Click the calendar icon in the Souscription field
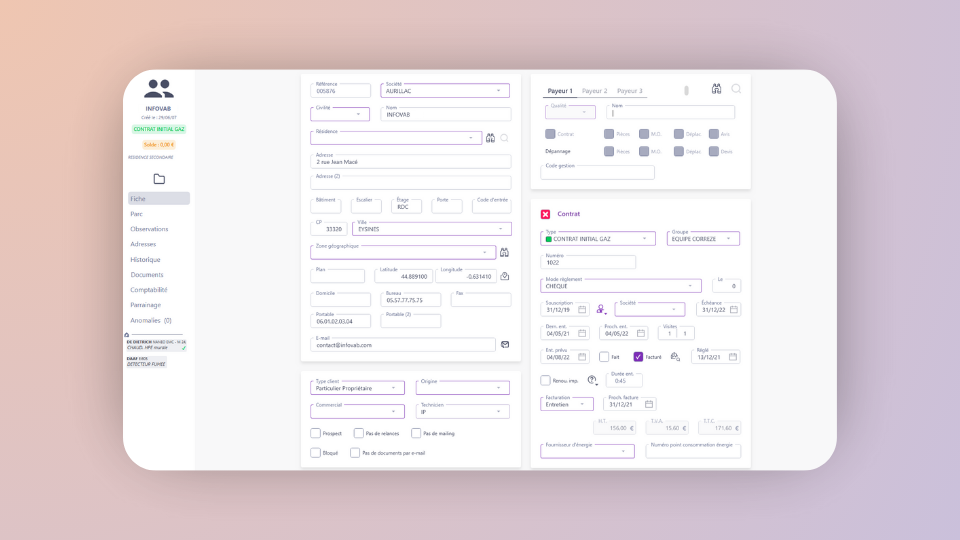Viewport: 960px width, 540px height. (582, 310)
